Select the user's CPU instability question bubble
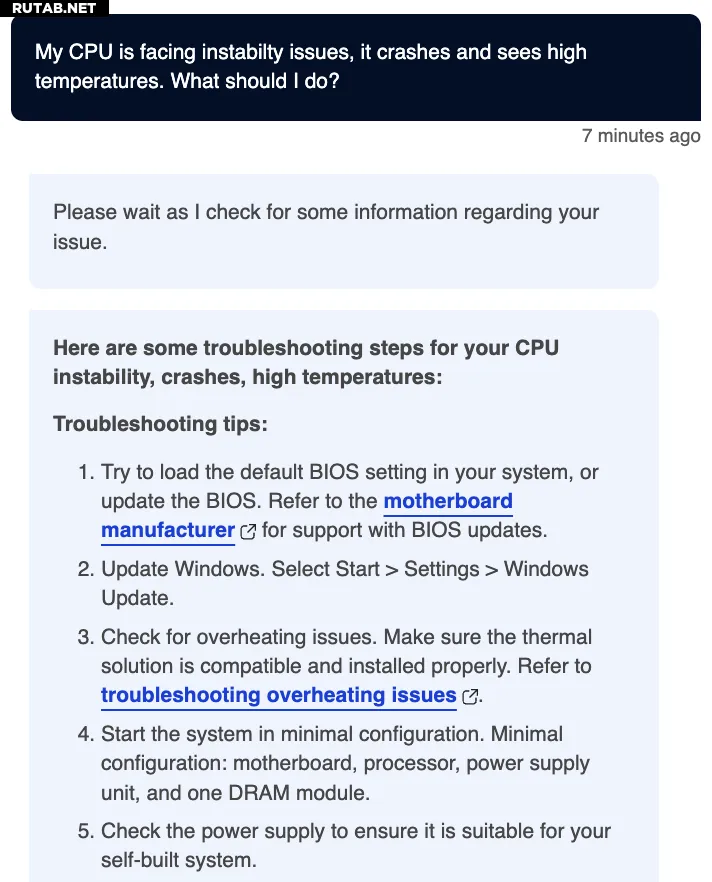 [355, 66]
